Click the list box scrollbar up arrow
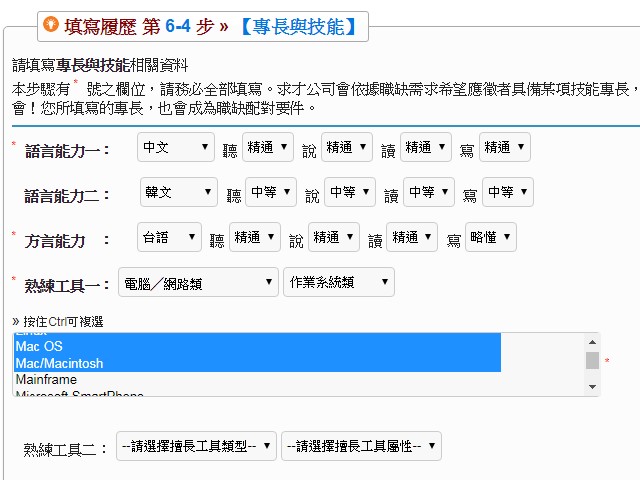The image size is (640, 480). point(592,340)
